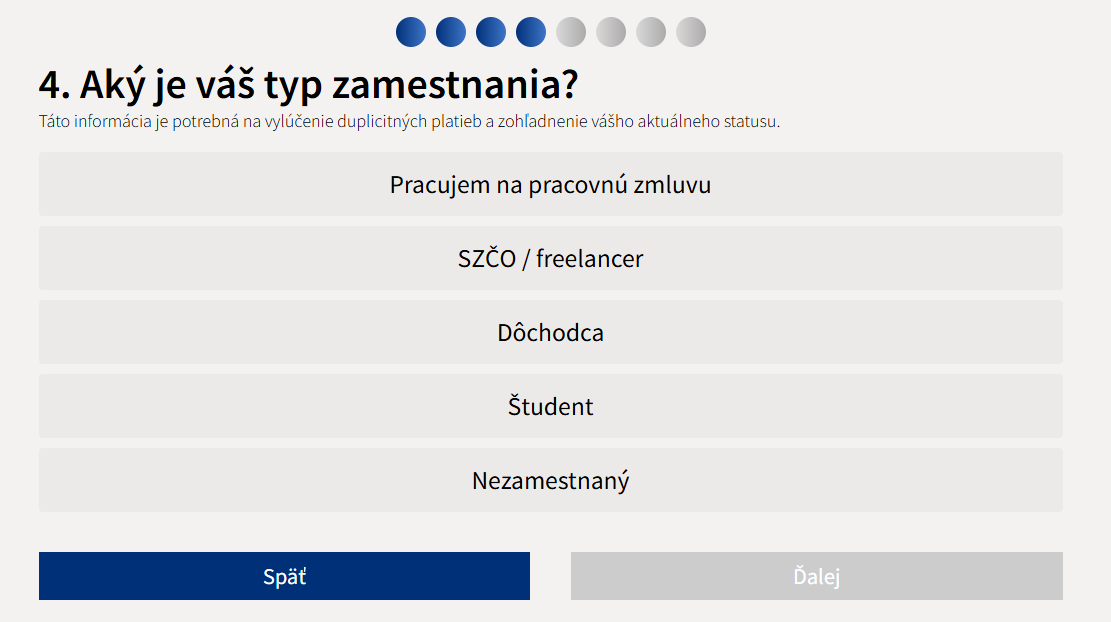Viewport: 1111px width, 622px height.
Task: Go back with the 'Späť' button
Action: point(284,576)
